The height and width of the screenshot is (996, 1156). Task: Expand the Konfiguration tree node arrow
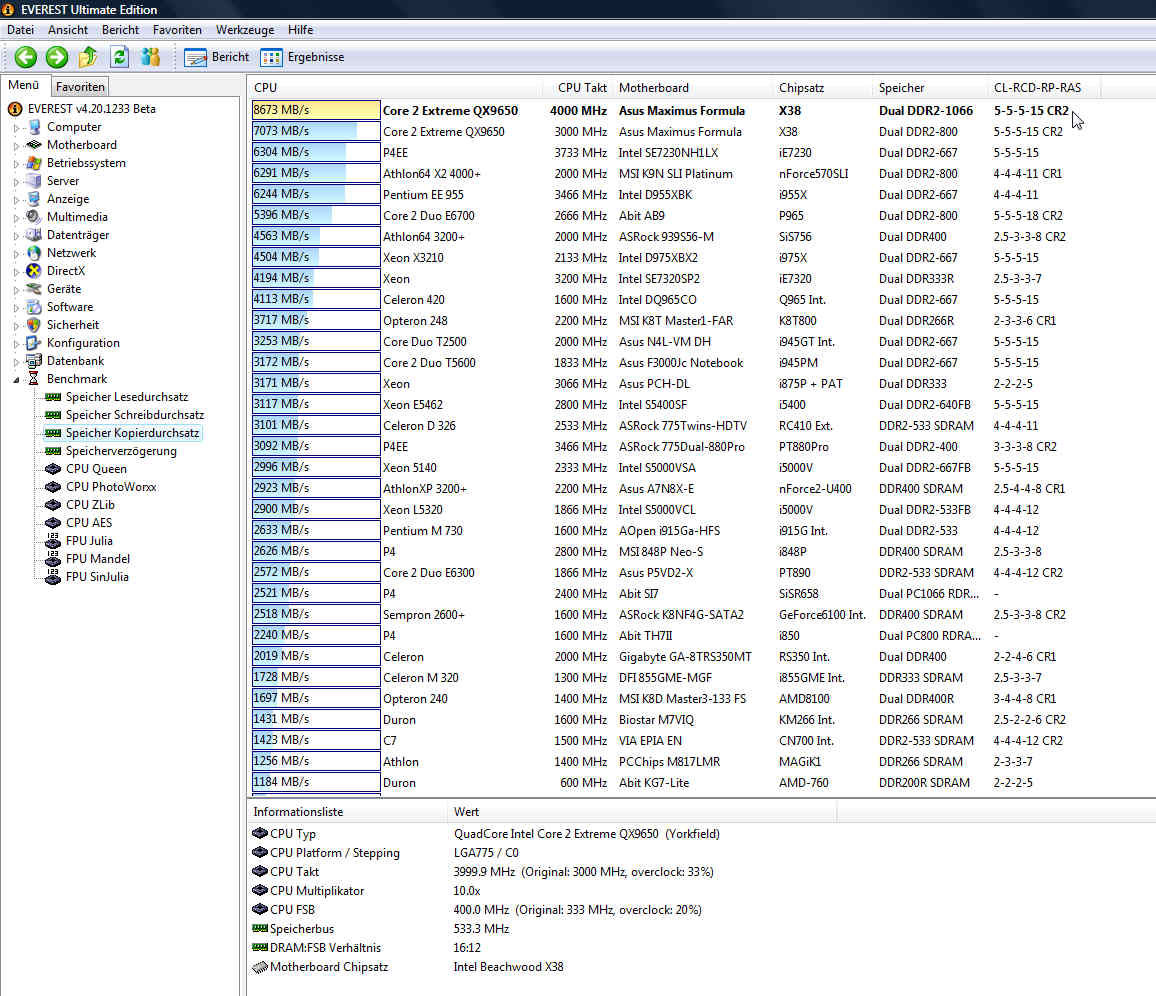tap(16, 344)
